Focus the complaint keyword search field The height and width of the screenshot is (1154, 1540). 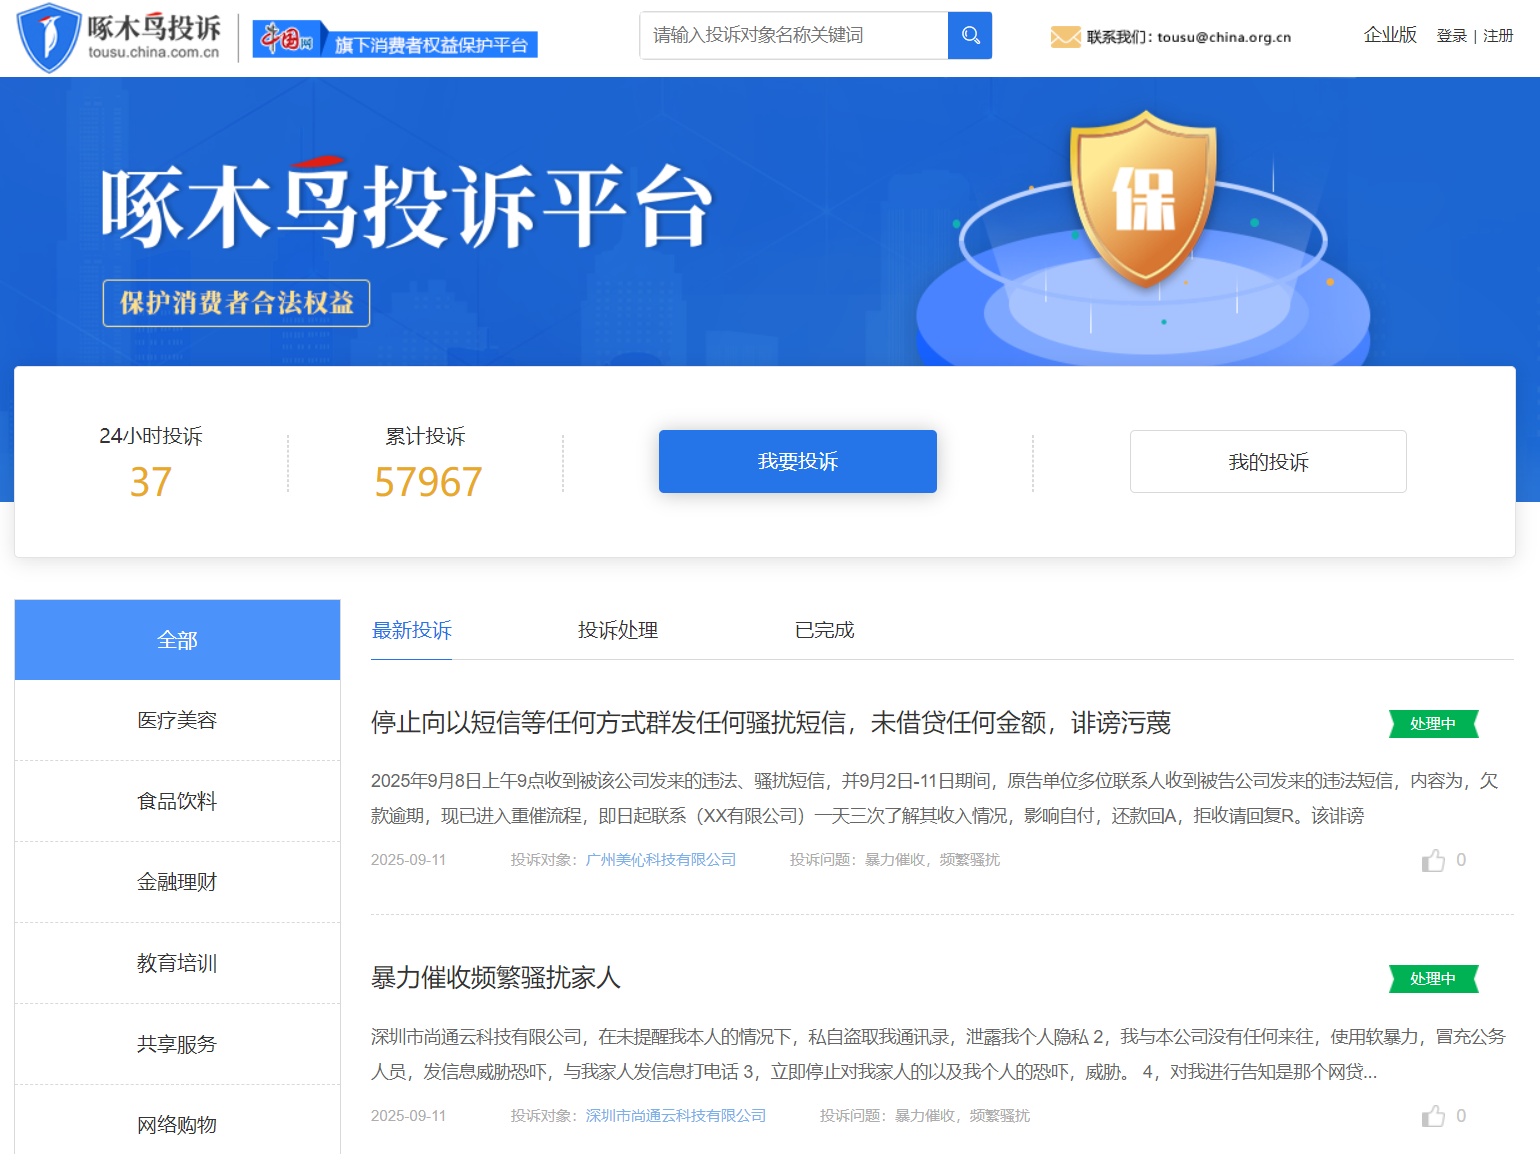point(793,36)
